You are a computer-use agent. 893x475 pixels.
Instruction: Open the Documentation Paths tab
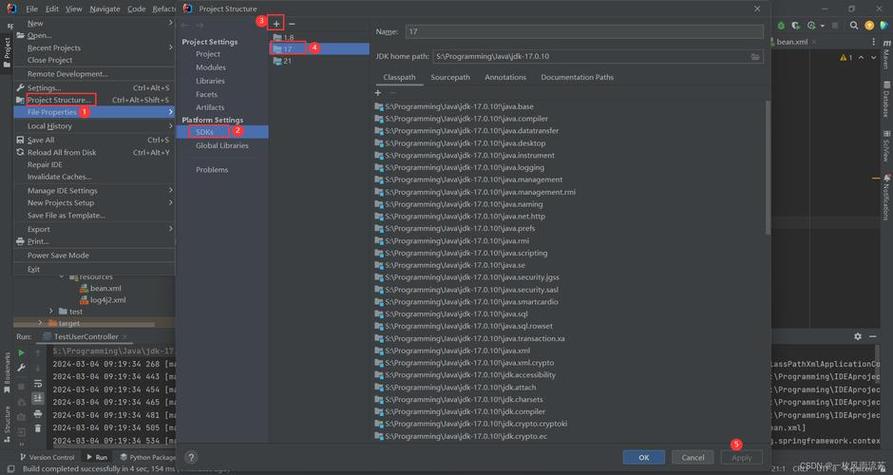pos(577,77)
